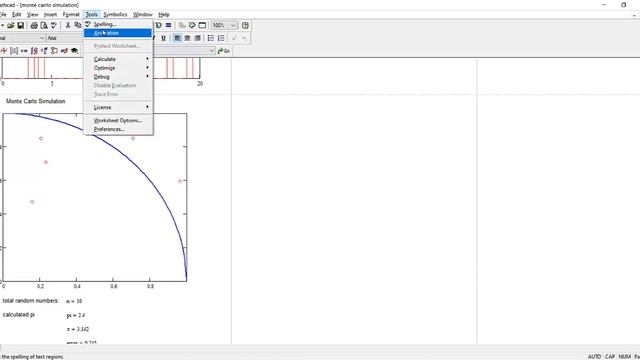Expand the Calculate submenu

(118, 59)
